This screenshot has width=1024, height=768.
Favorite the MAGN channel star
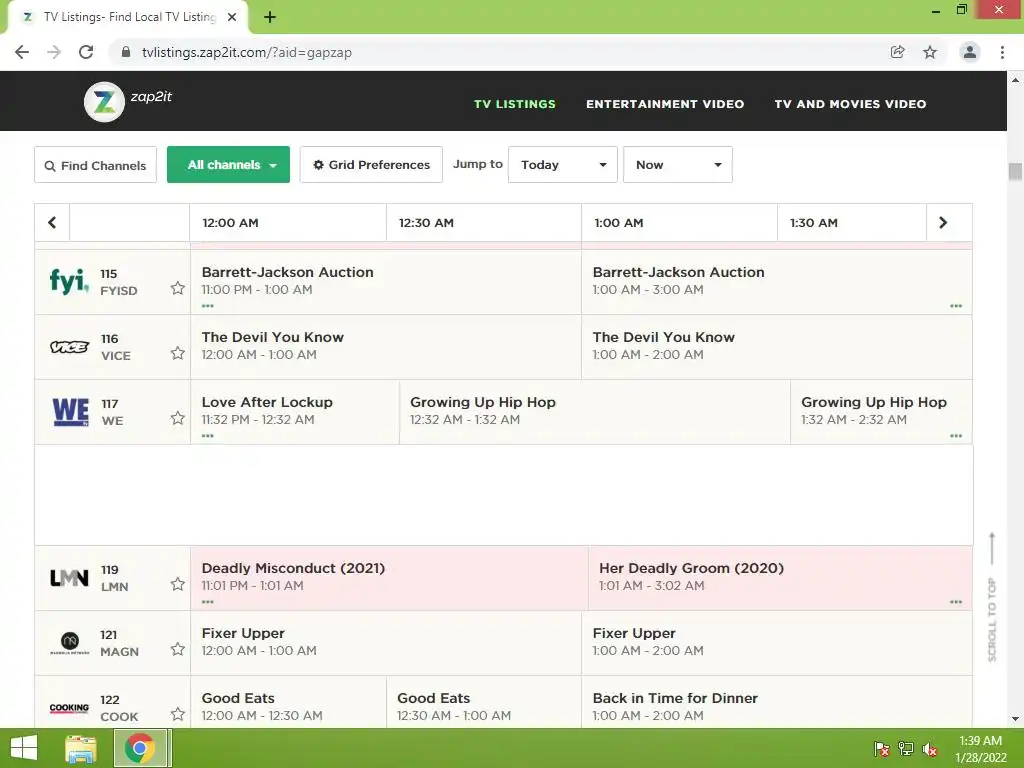[178, 649]
